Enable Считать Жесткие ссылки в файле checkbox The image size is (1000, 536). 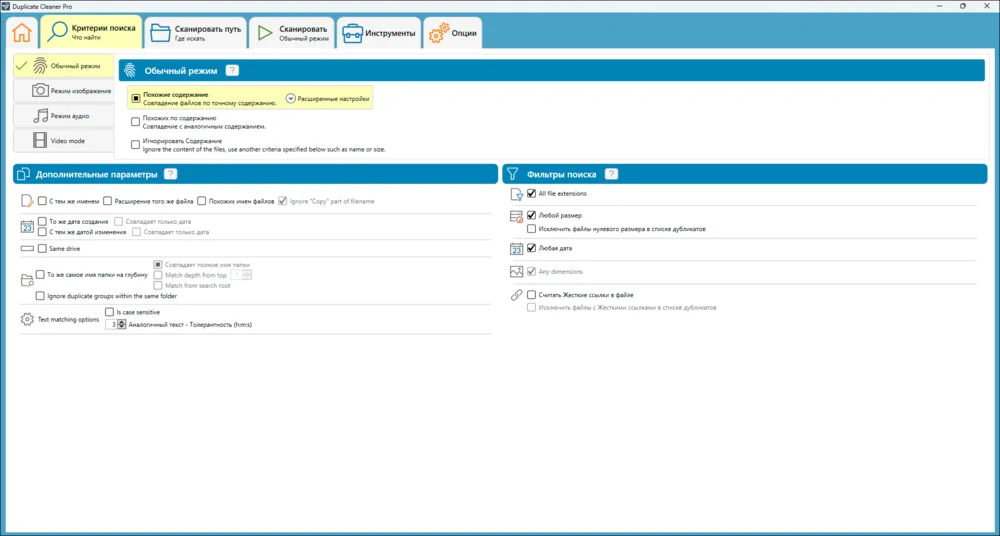pos(531,295)
